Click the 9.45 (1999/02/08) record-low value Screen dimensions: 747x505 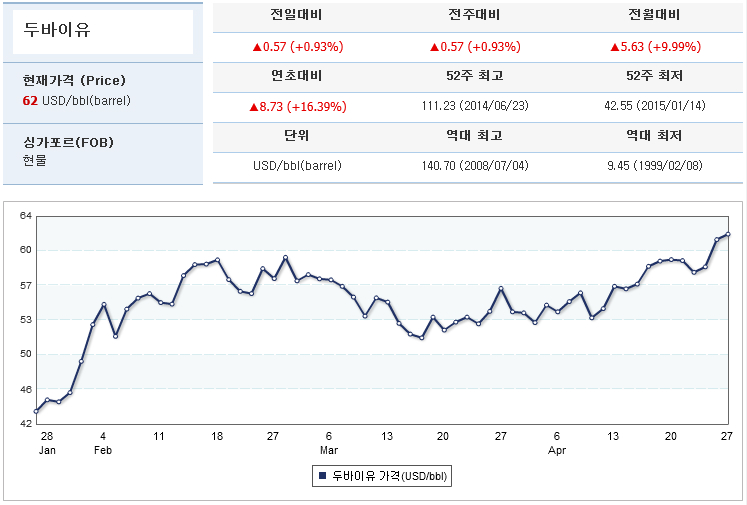click(x=654, y=165)
